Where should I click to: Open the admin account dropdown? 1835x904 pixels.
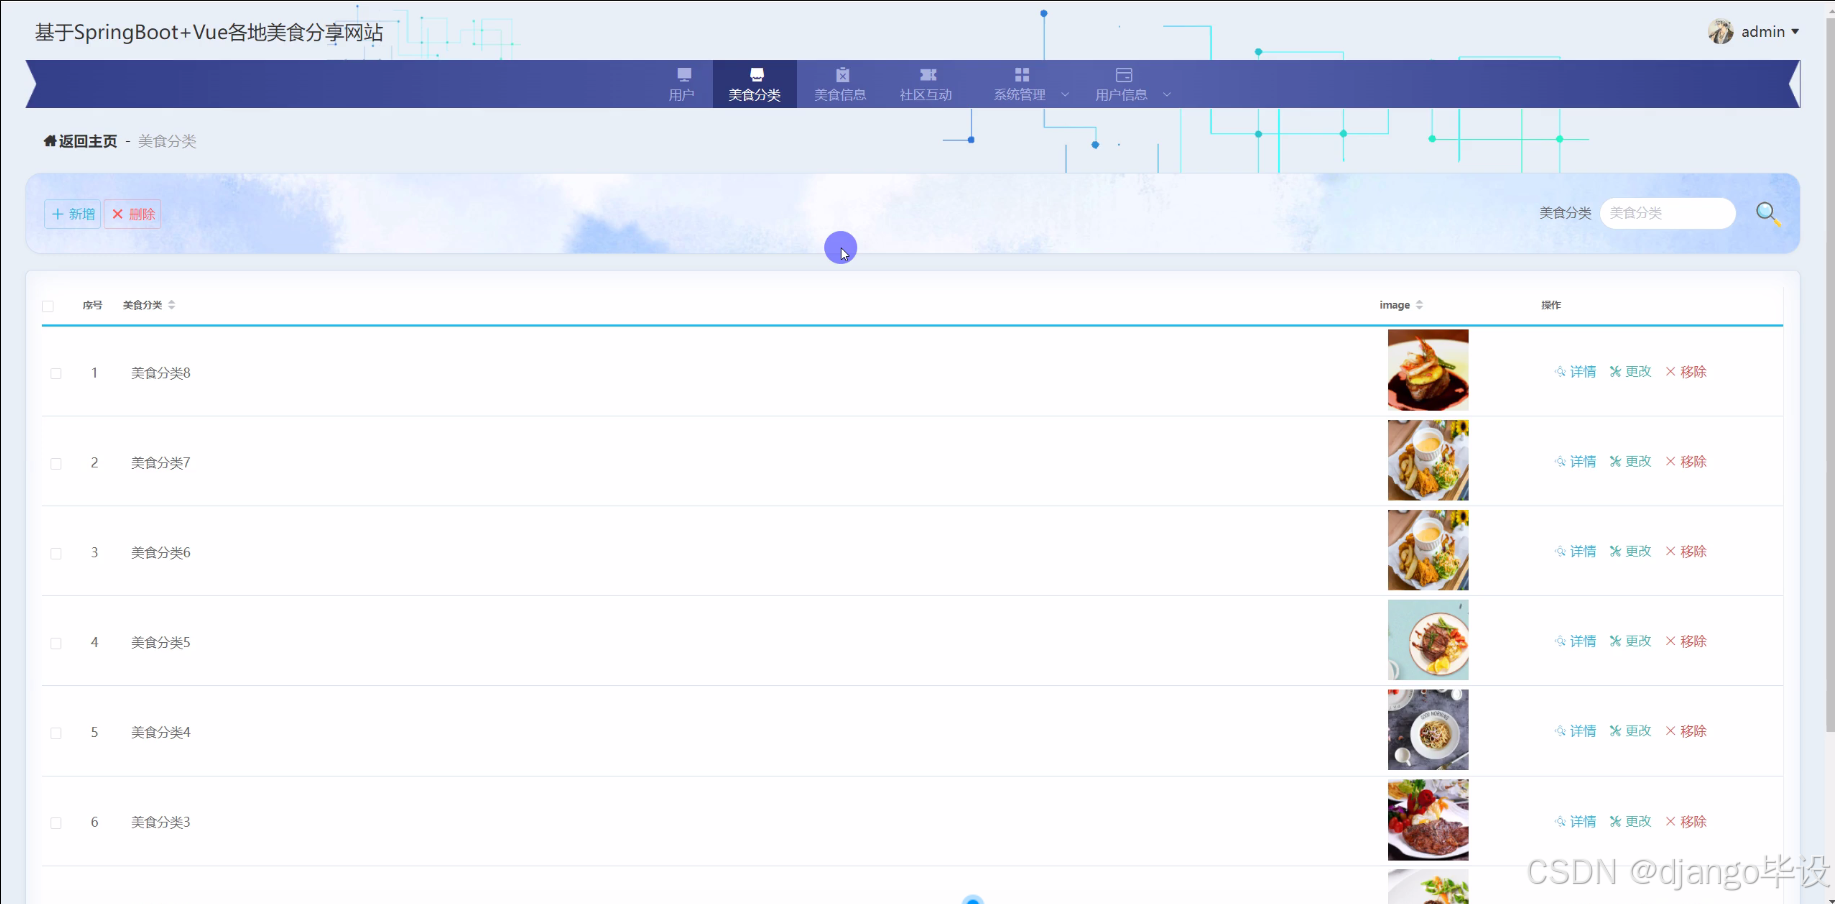click(x=1770, y=32)
